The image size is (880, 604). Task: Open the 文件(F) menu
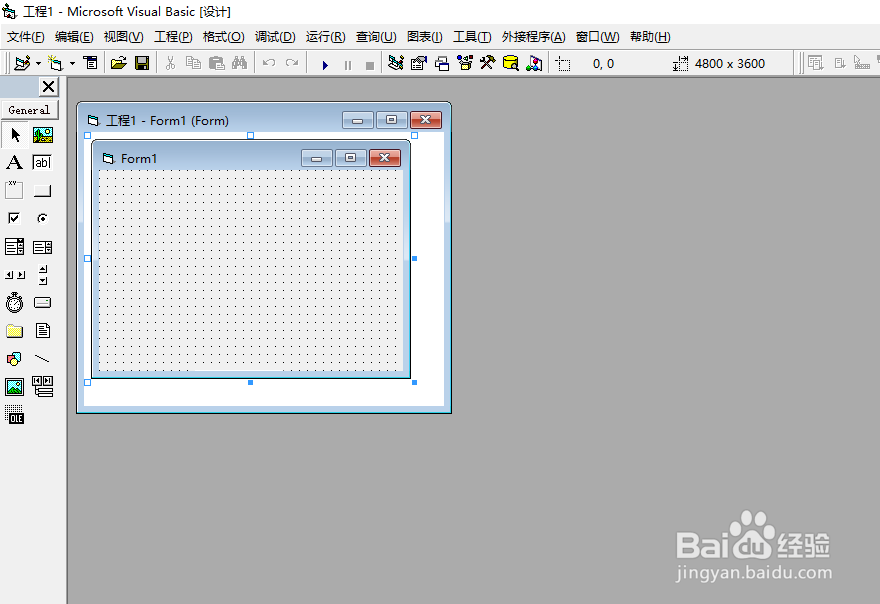click(x=26, y=37)
